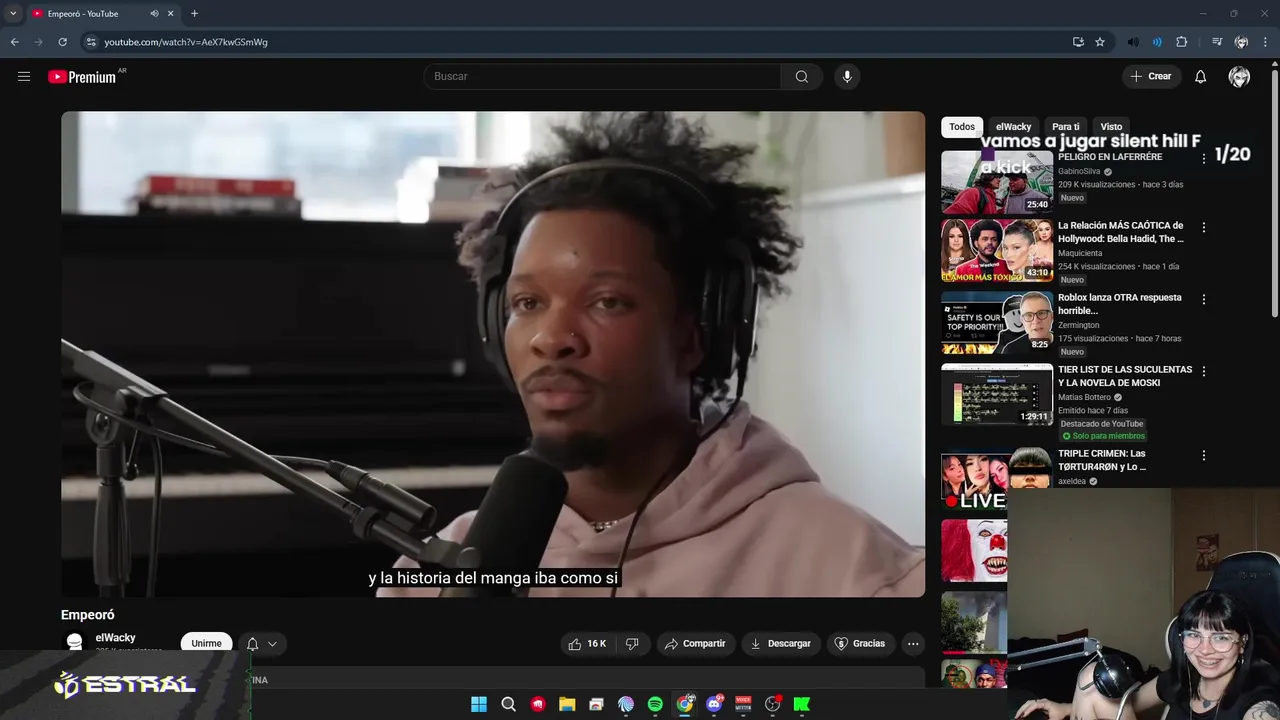This screenshot has height=720, width=1280.
Task: Dislike the video with thumbs-down
Action: point(632,644)
